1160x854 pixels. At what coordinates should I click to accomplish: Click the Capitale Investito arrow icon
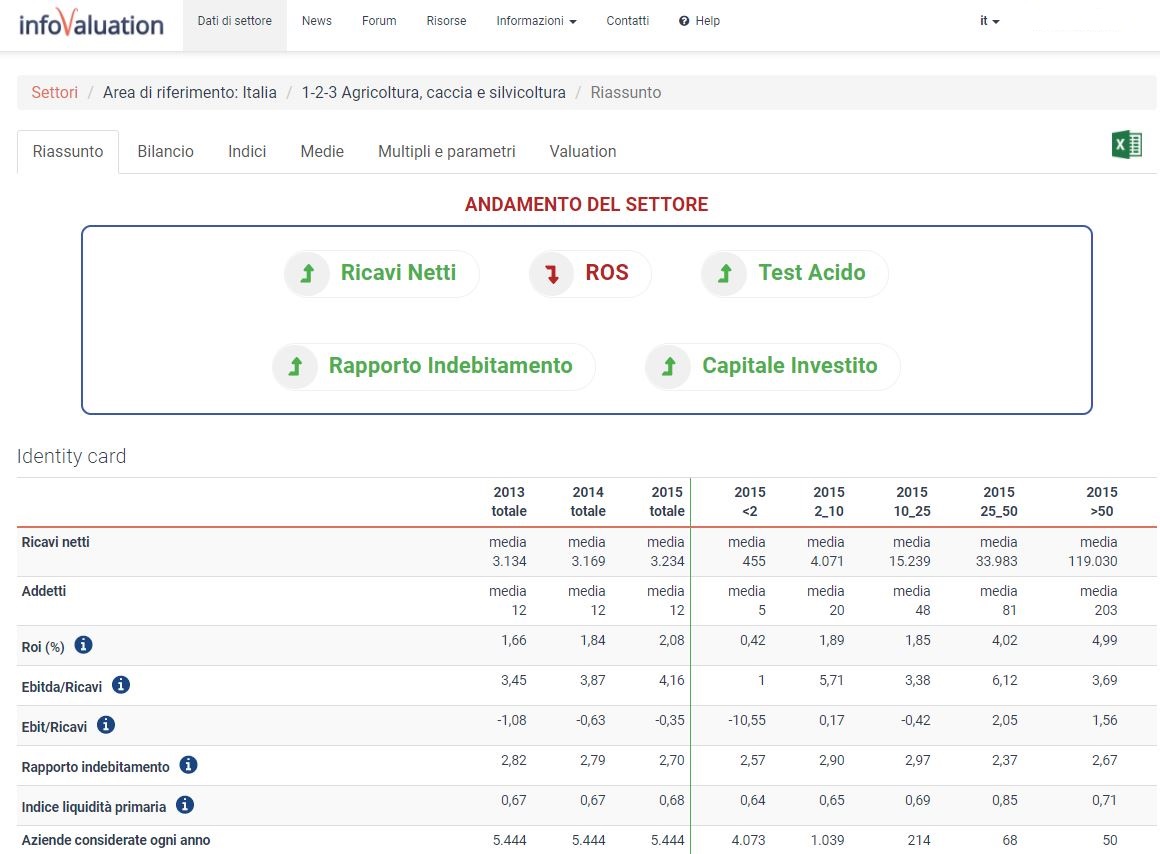point(669,366)
